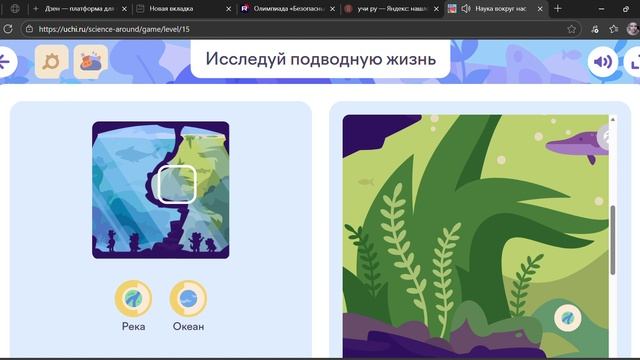
Task: Close the Олимпиада tab
Action: 333,9
